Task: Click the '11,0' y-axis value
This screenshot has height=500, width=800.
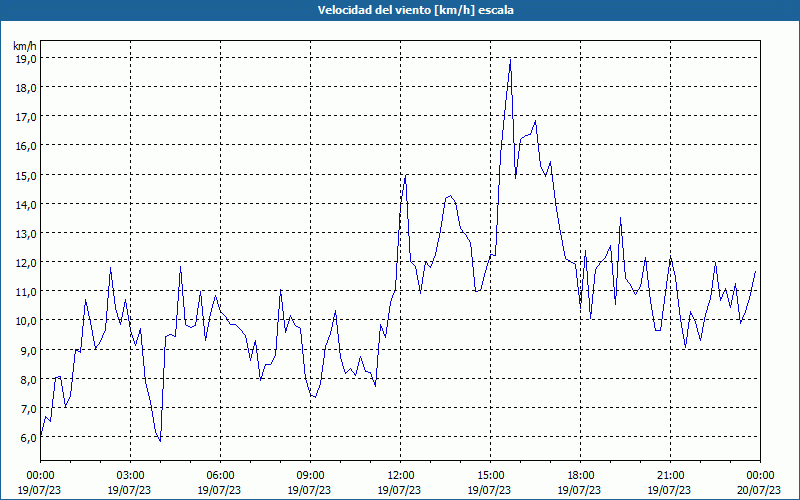Action: click(26, 292)
